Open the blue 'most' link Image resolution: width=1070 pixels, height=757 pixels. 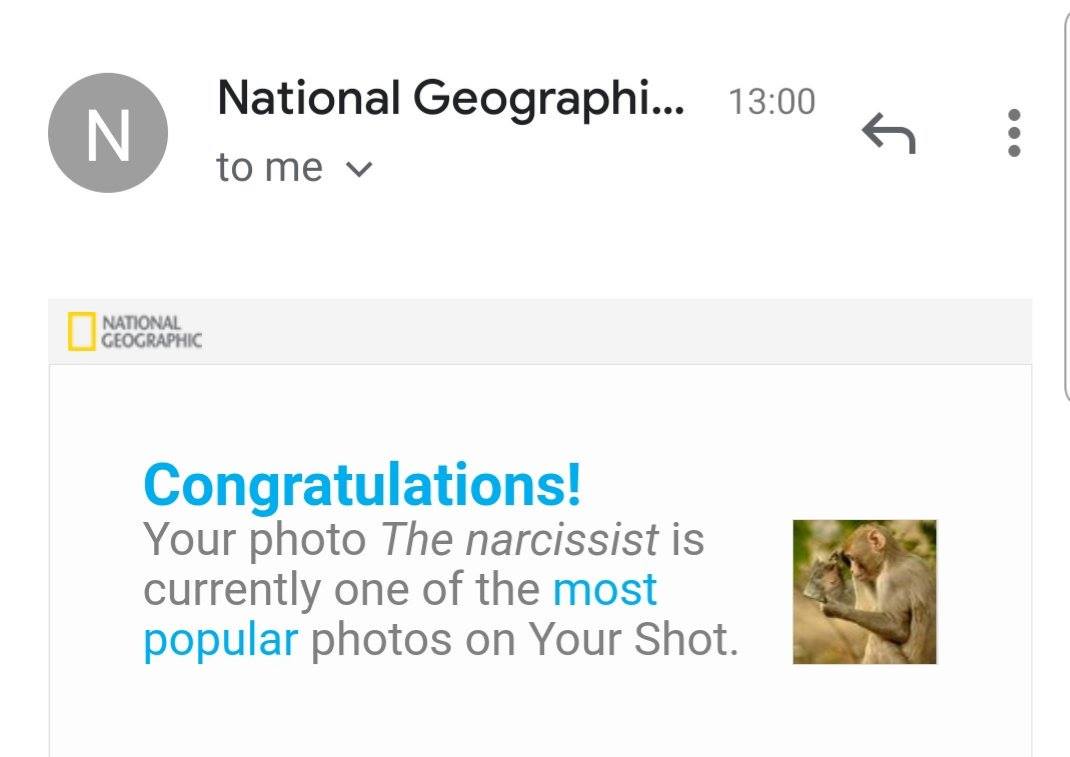pyautogui.click(x=605, y=589)
